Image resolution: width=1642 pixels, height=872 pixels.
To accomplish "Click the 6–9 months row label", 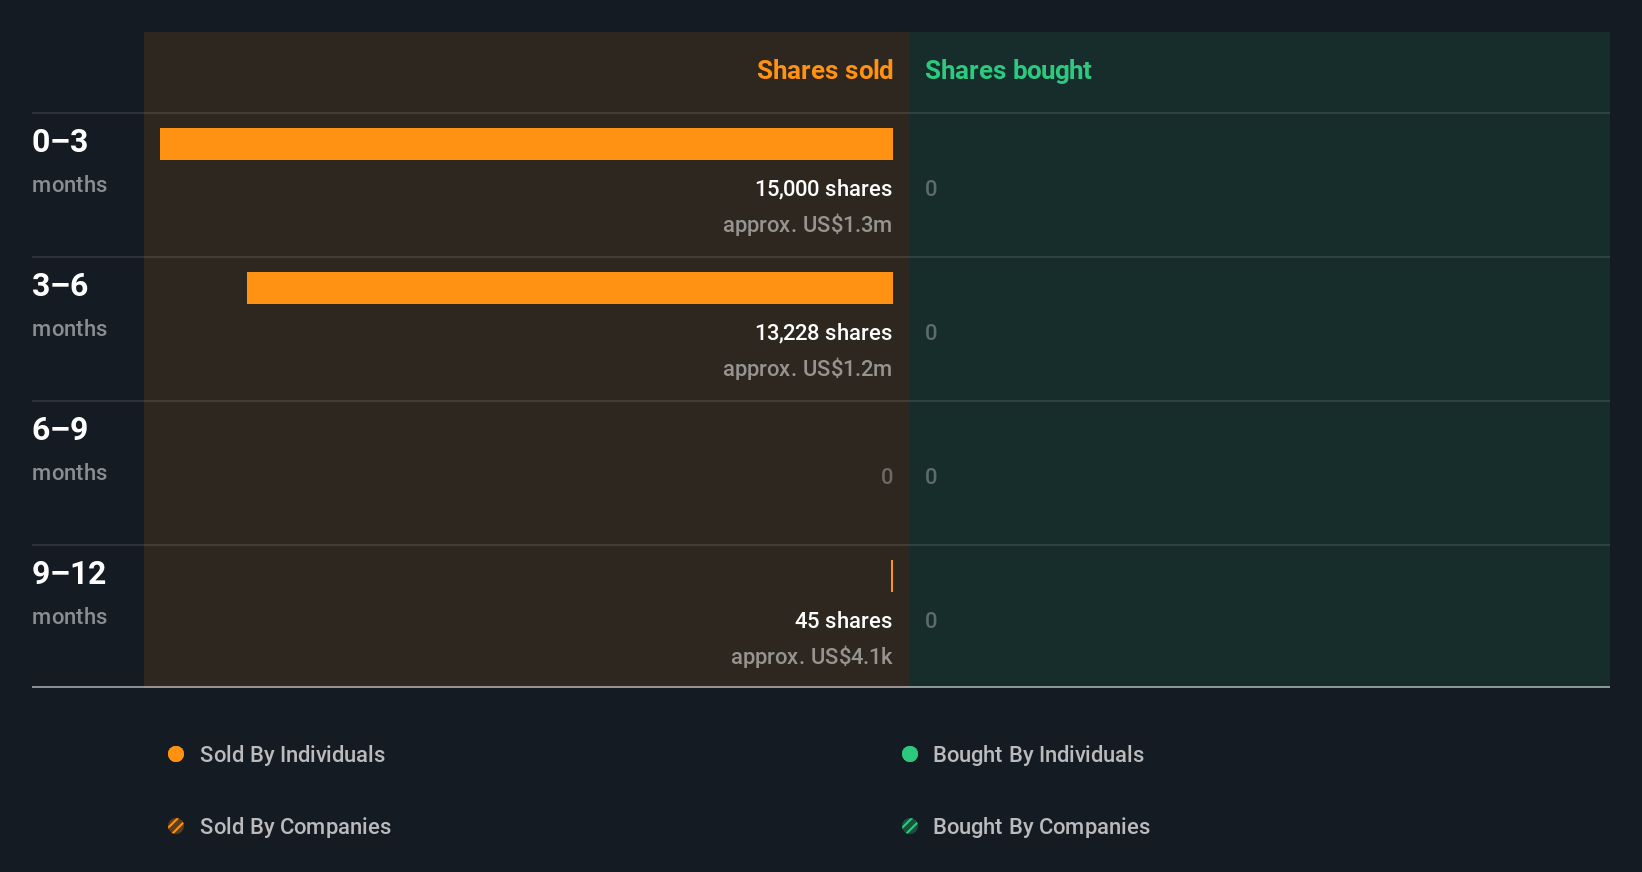I will pyautogui.click(x=69, y=448).
